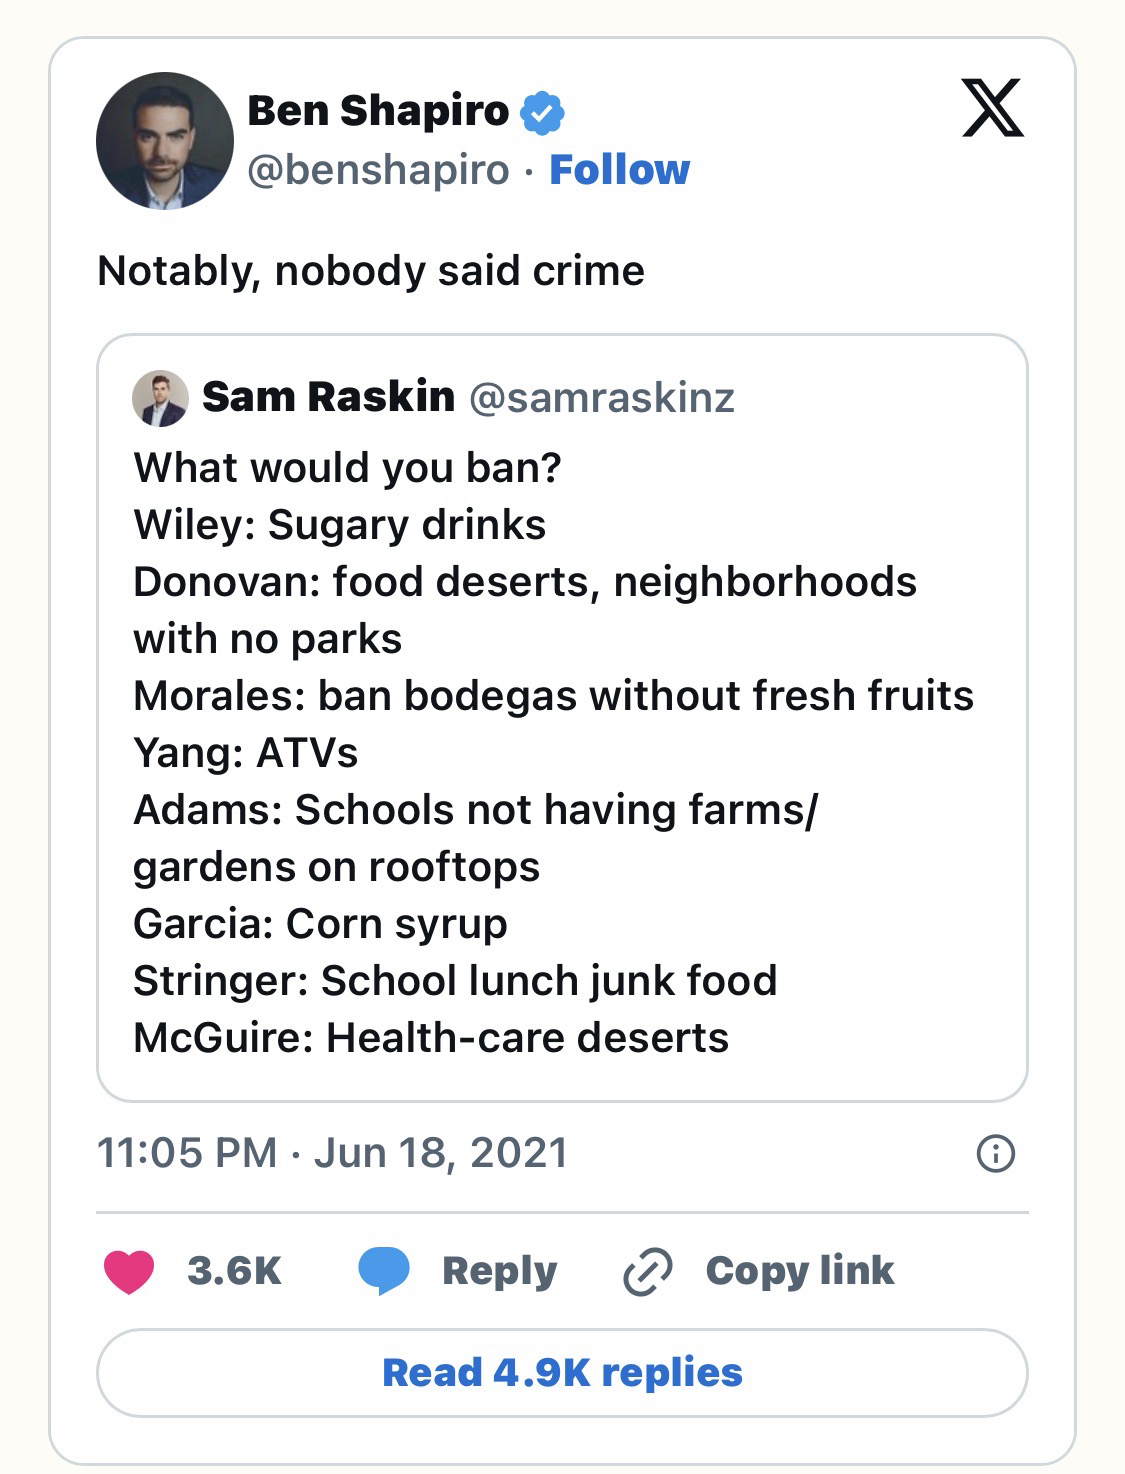1125x1474 pixels.
Task: Click the pink heart like icon
Action: (129, 1272)
